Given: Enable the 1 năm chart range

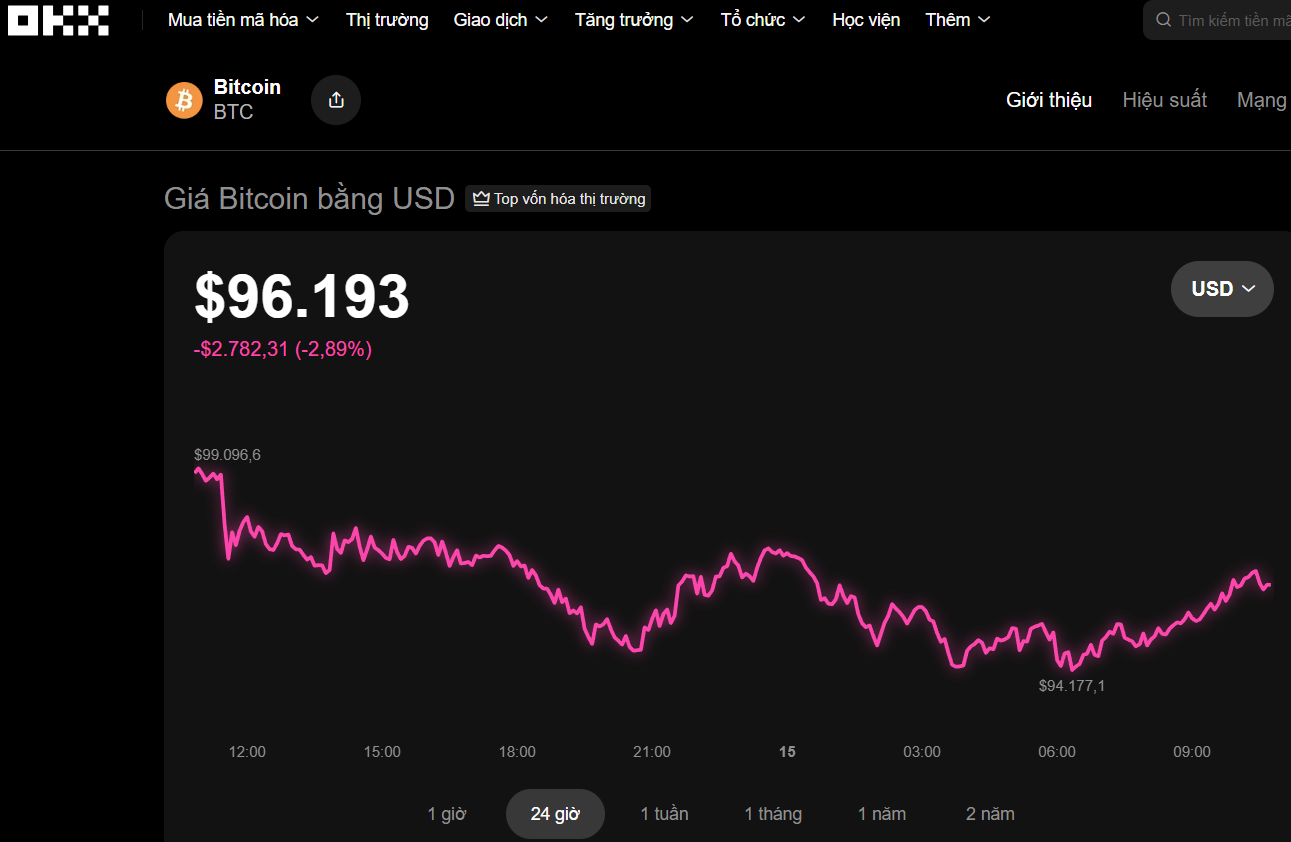Looking at the screenshot, I should point(881,813).
